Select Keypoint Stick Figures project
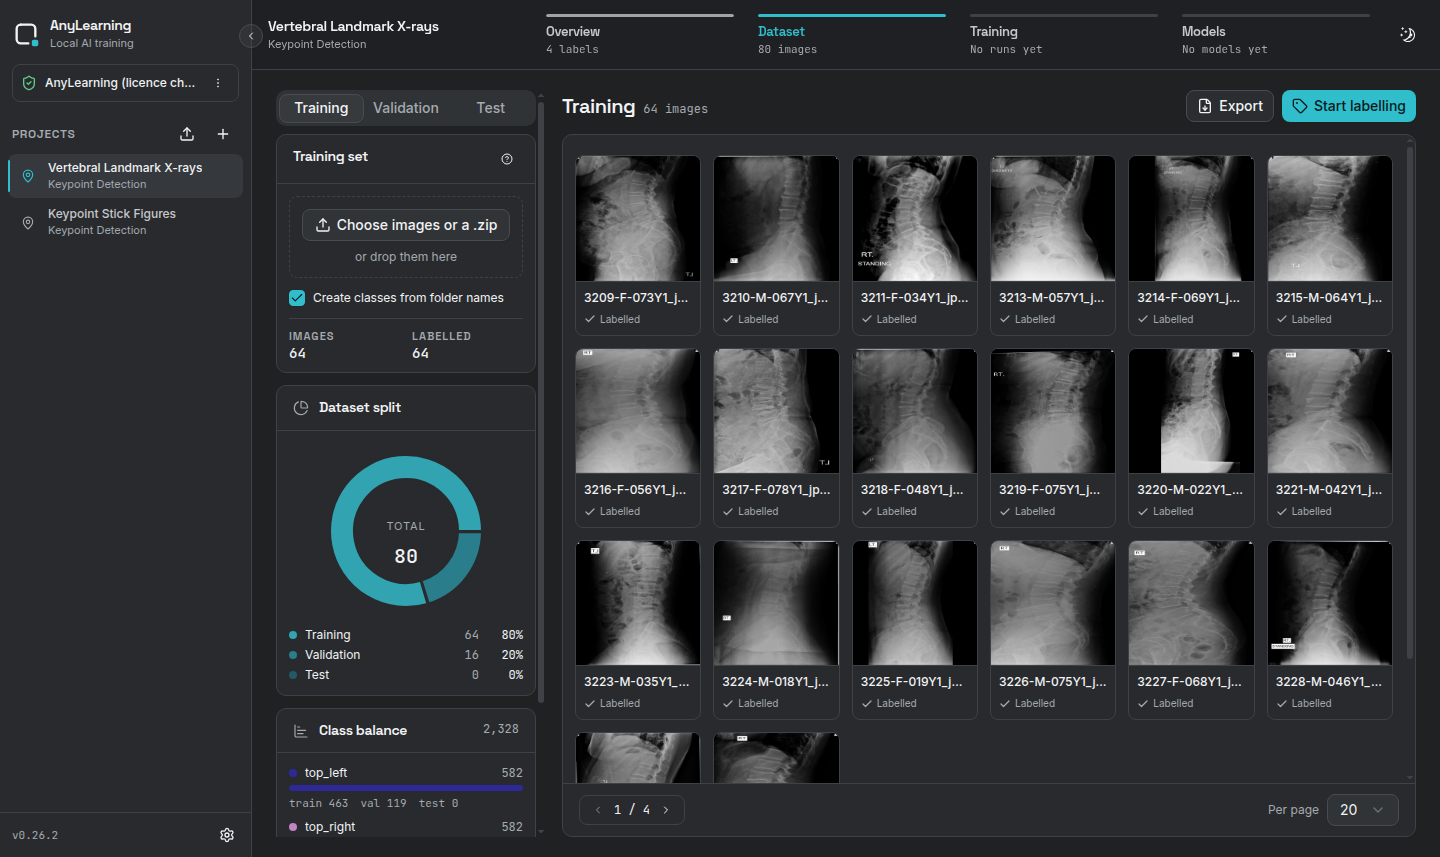 pos(125,222)
